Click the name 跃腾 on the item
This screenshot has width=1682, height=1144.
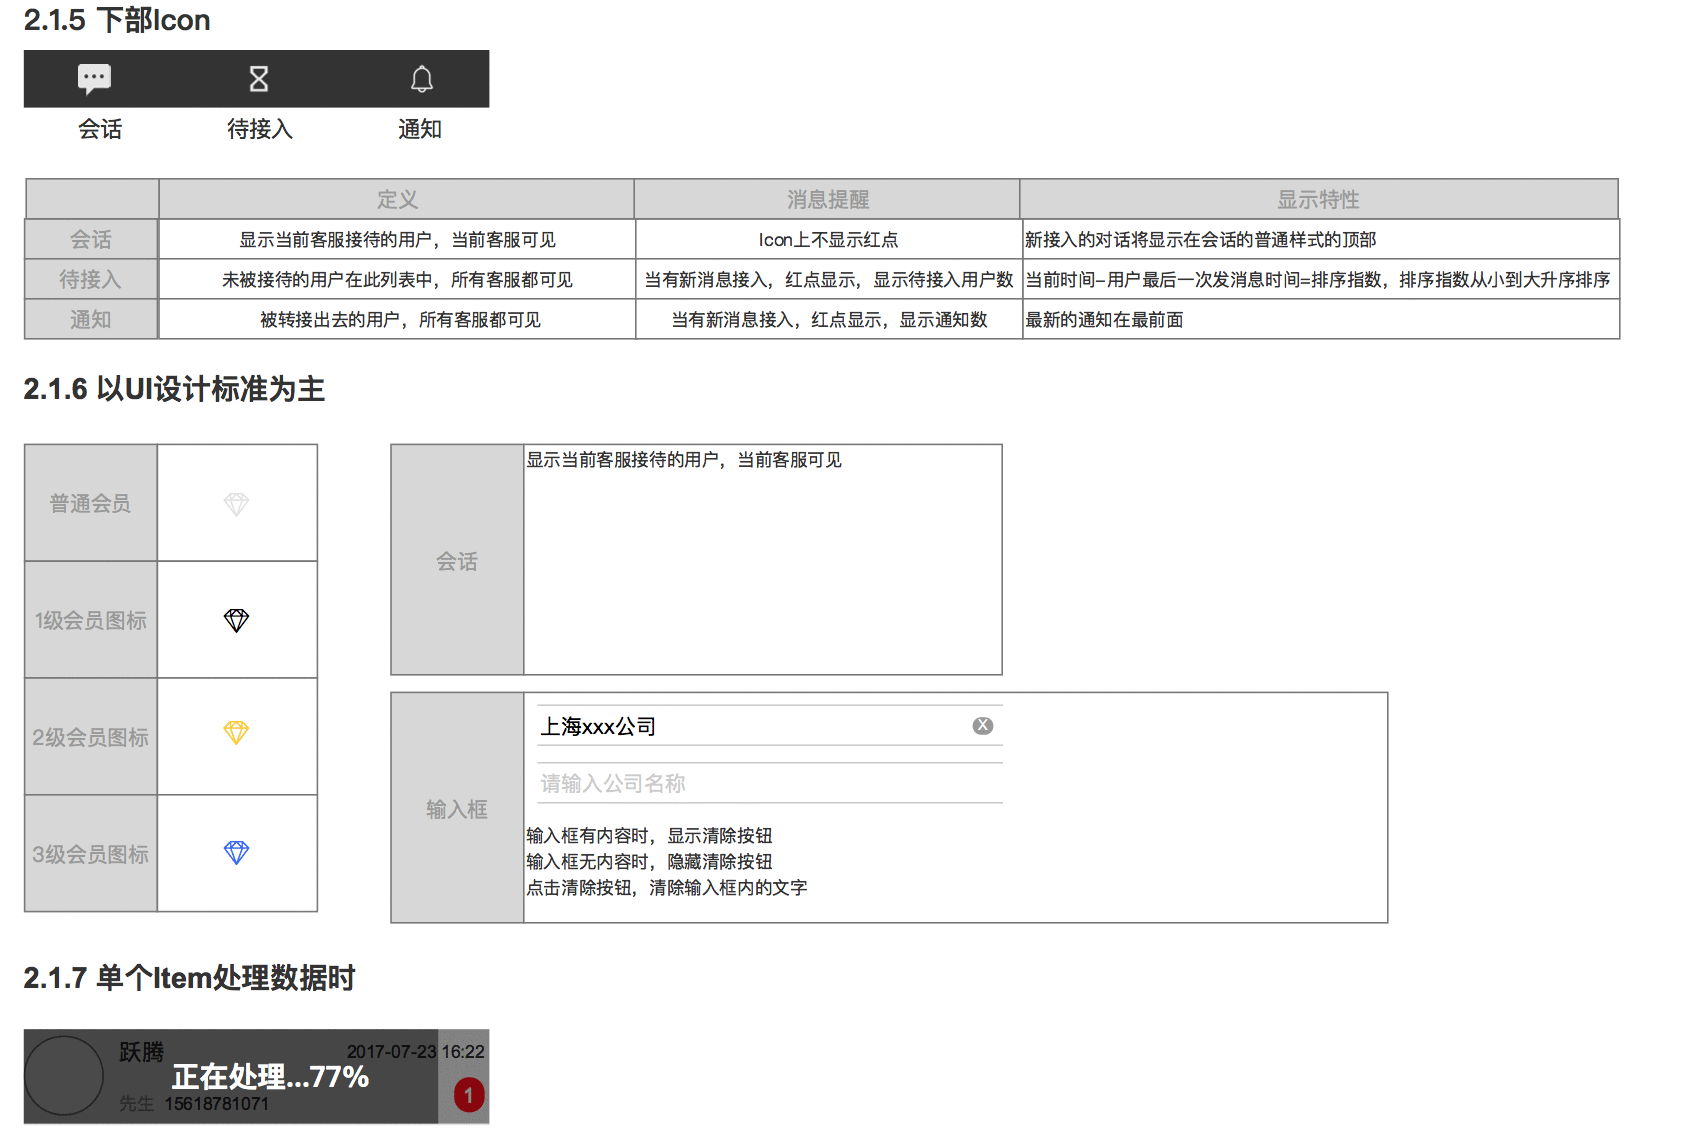(x=141, y=1052)
